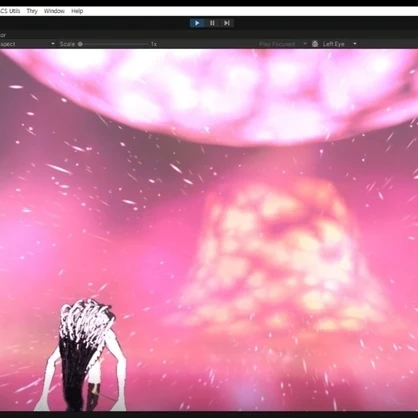Click the 1x scale value
The height and width of the screenshot is (418, 418).
[154, 44]
